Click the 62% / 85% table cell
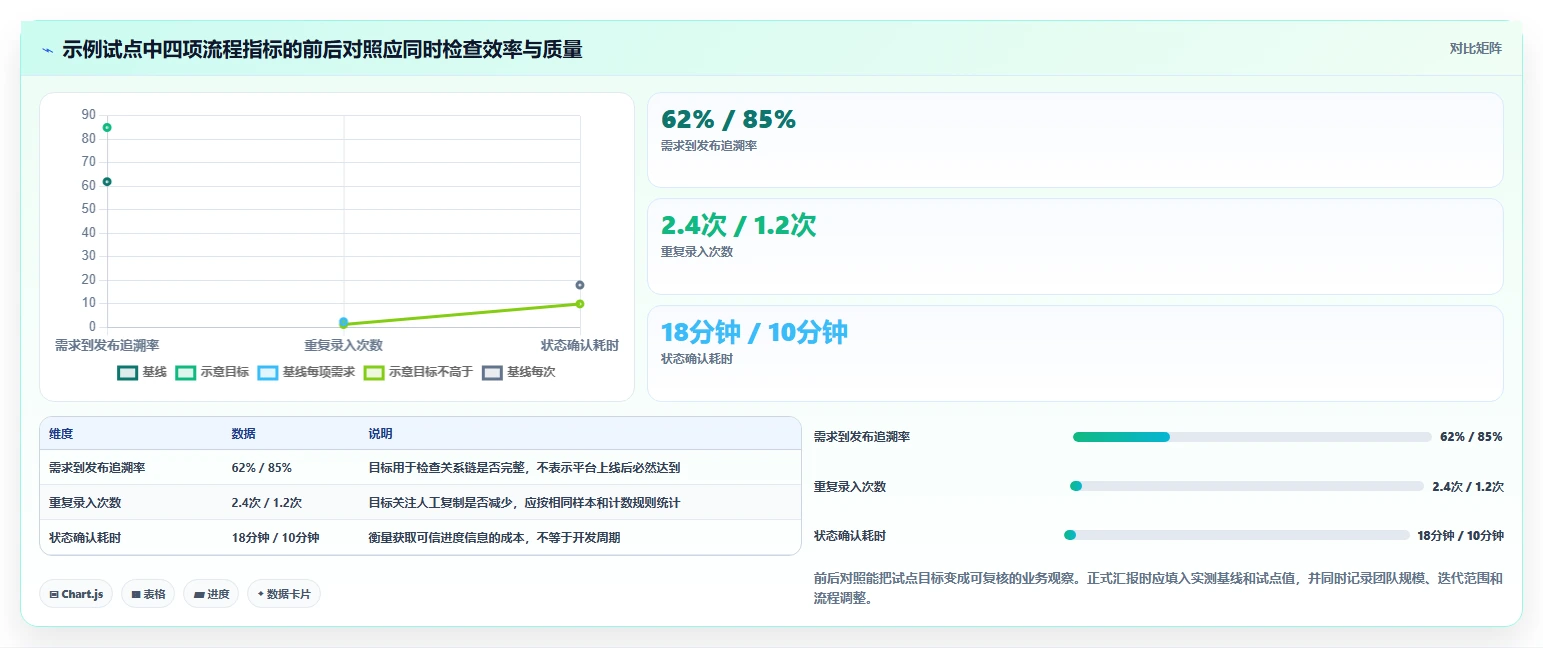Screen dimensions: 1543x648 pos(262,467)
